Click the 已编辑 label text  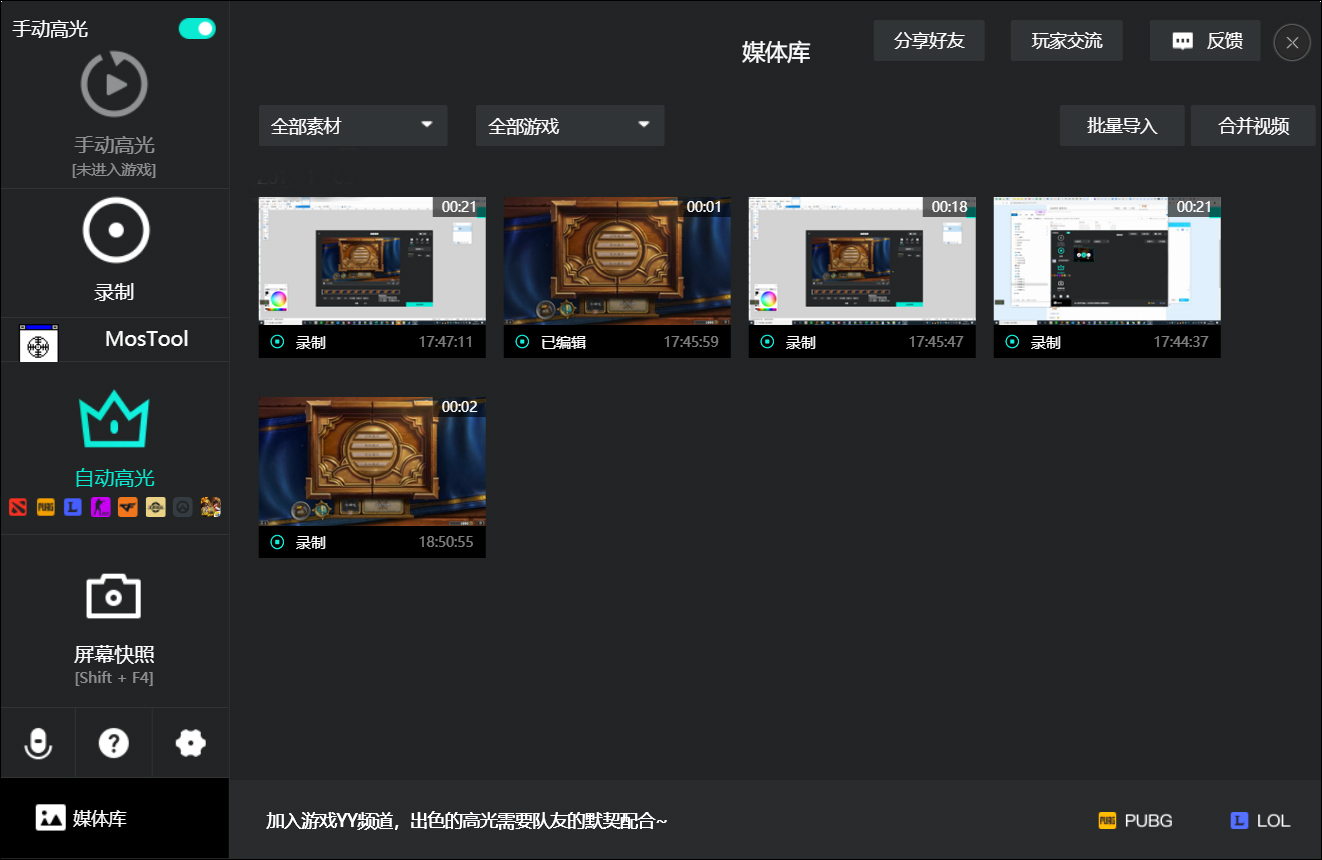pos(563,342)
